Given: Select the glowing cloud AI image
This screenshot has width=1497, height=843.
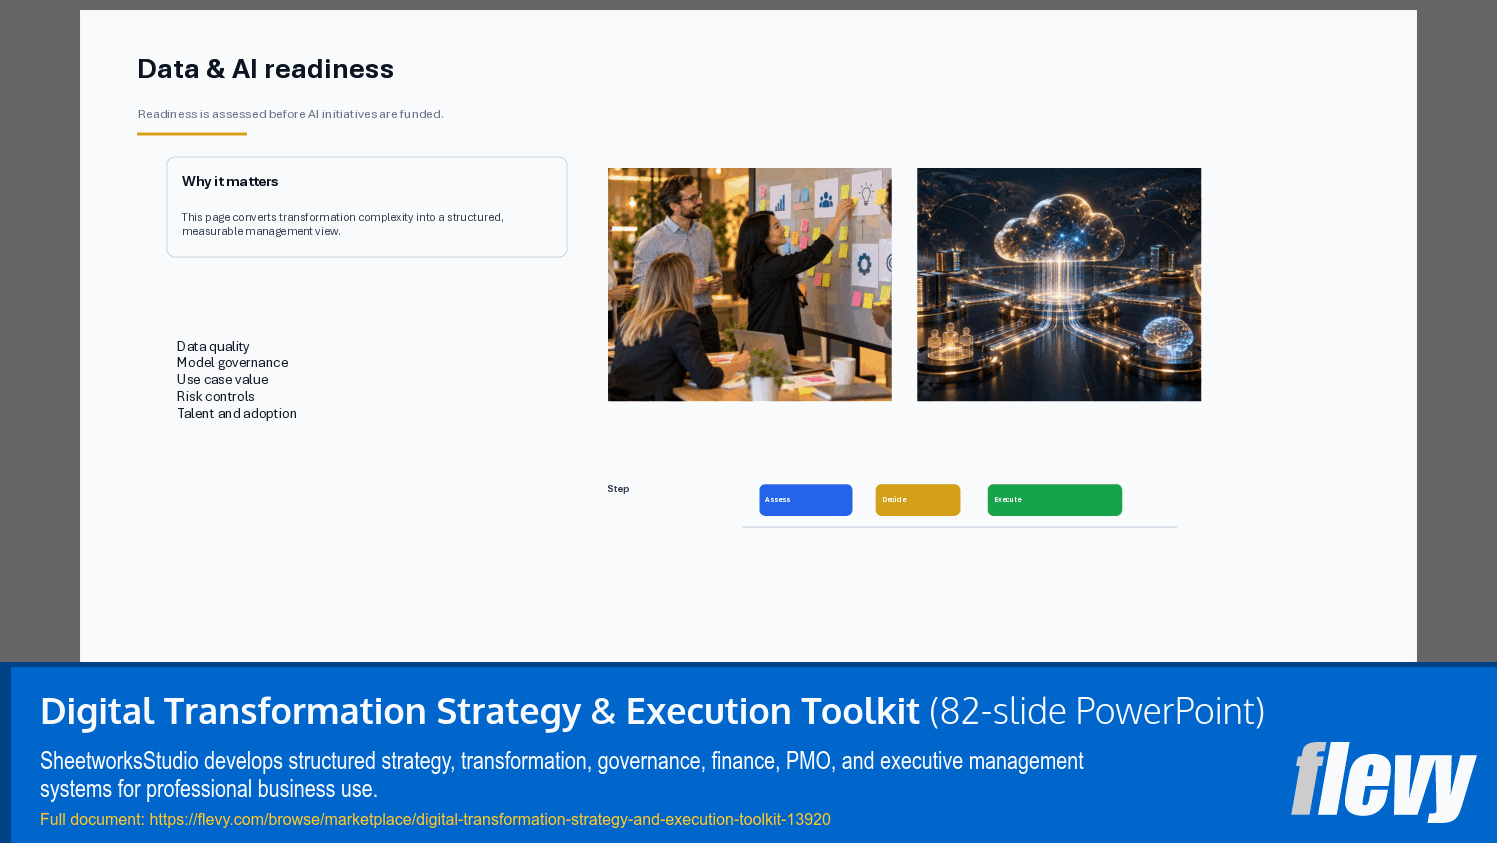Looking at the screenshot, I should (x=1059, y=284).
